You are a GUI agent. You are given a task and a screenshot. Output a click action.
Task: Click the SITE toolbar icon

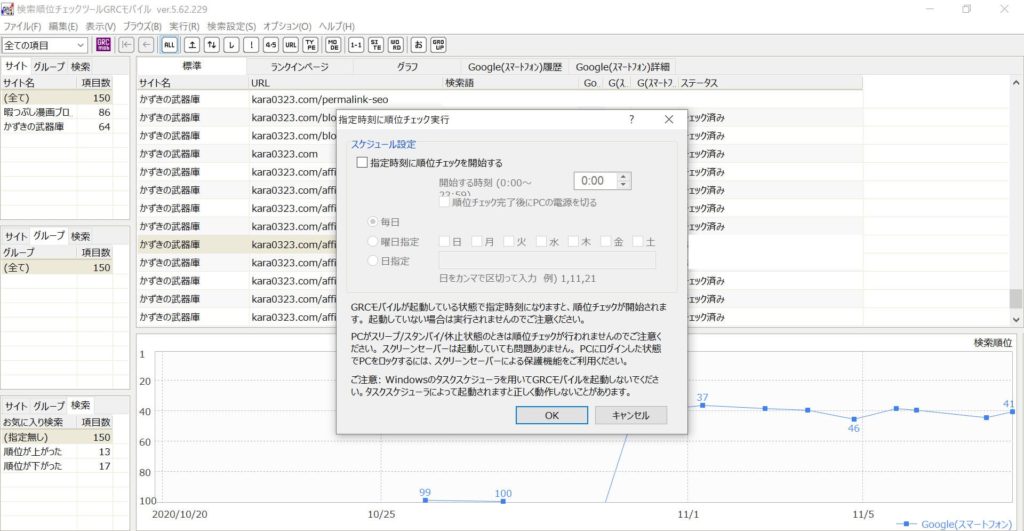click(x=376, y=44)
